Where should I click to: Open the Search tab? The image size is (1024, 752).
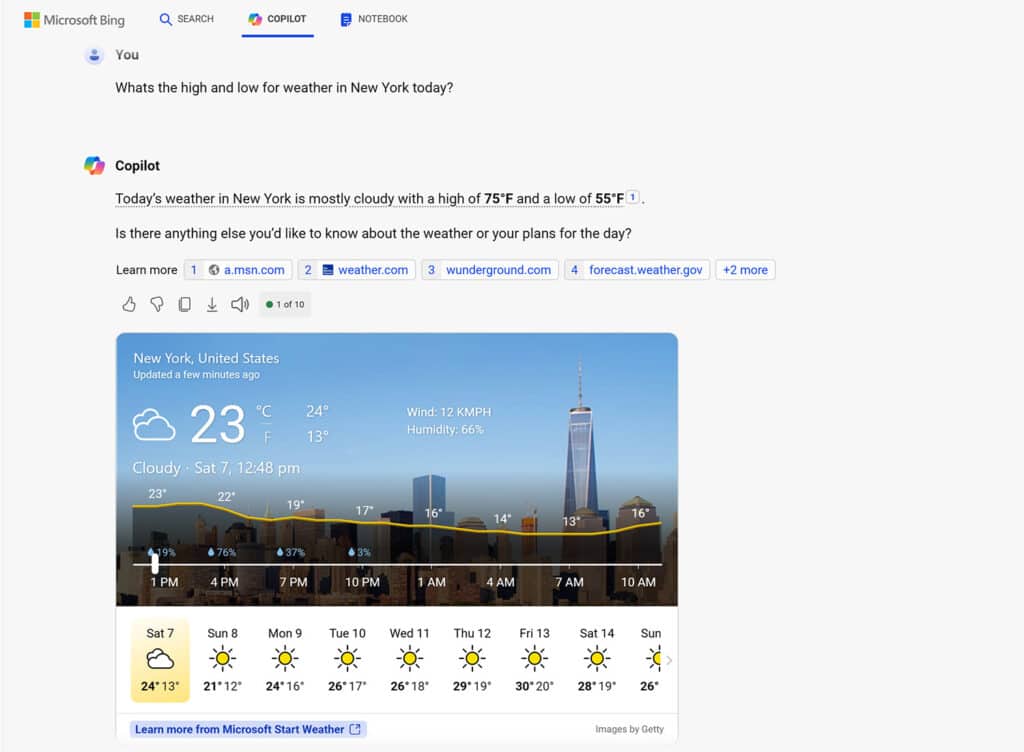point(187,19)
